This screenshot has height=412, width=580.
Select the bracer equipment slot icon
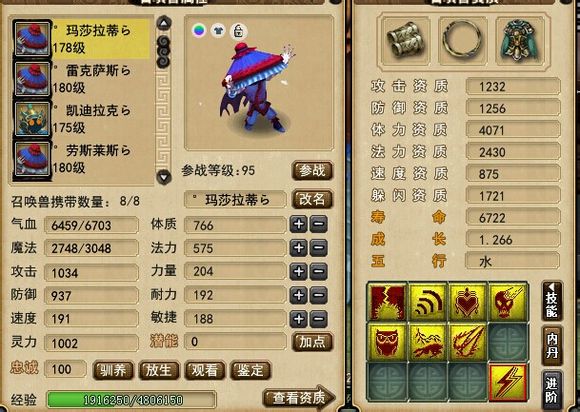[x=405, y=41]
